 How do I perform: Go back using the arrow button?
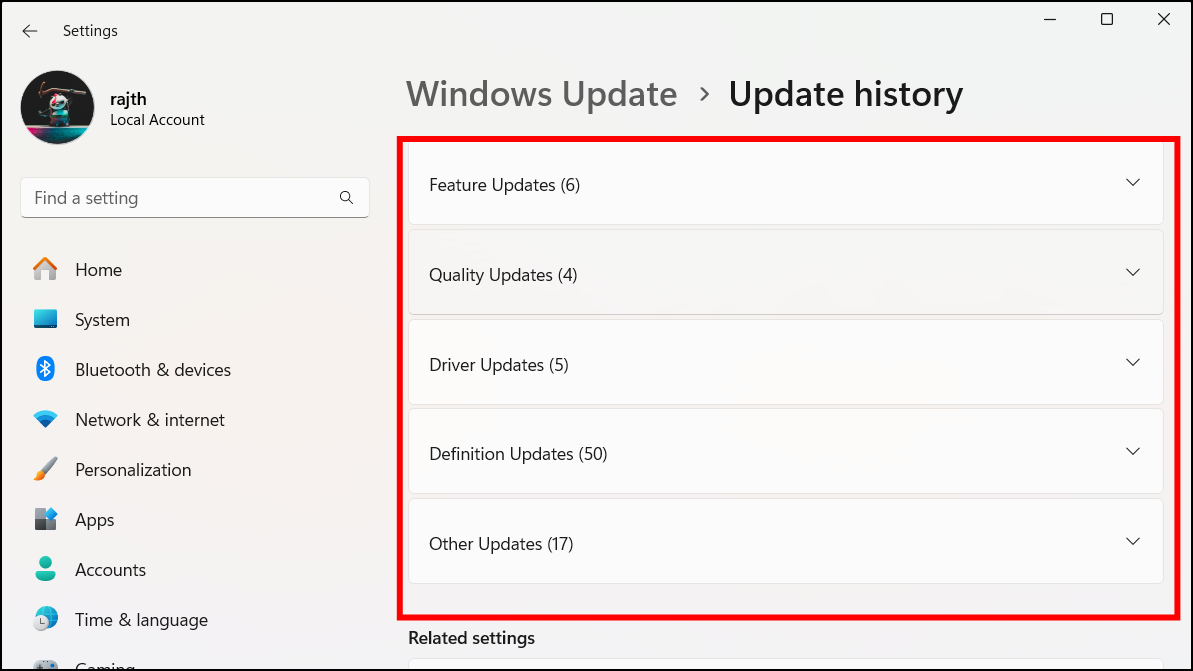(29, 31)
